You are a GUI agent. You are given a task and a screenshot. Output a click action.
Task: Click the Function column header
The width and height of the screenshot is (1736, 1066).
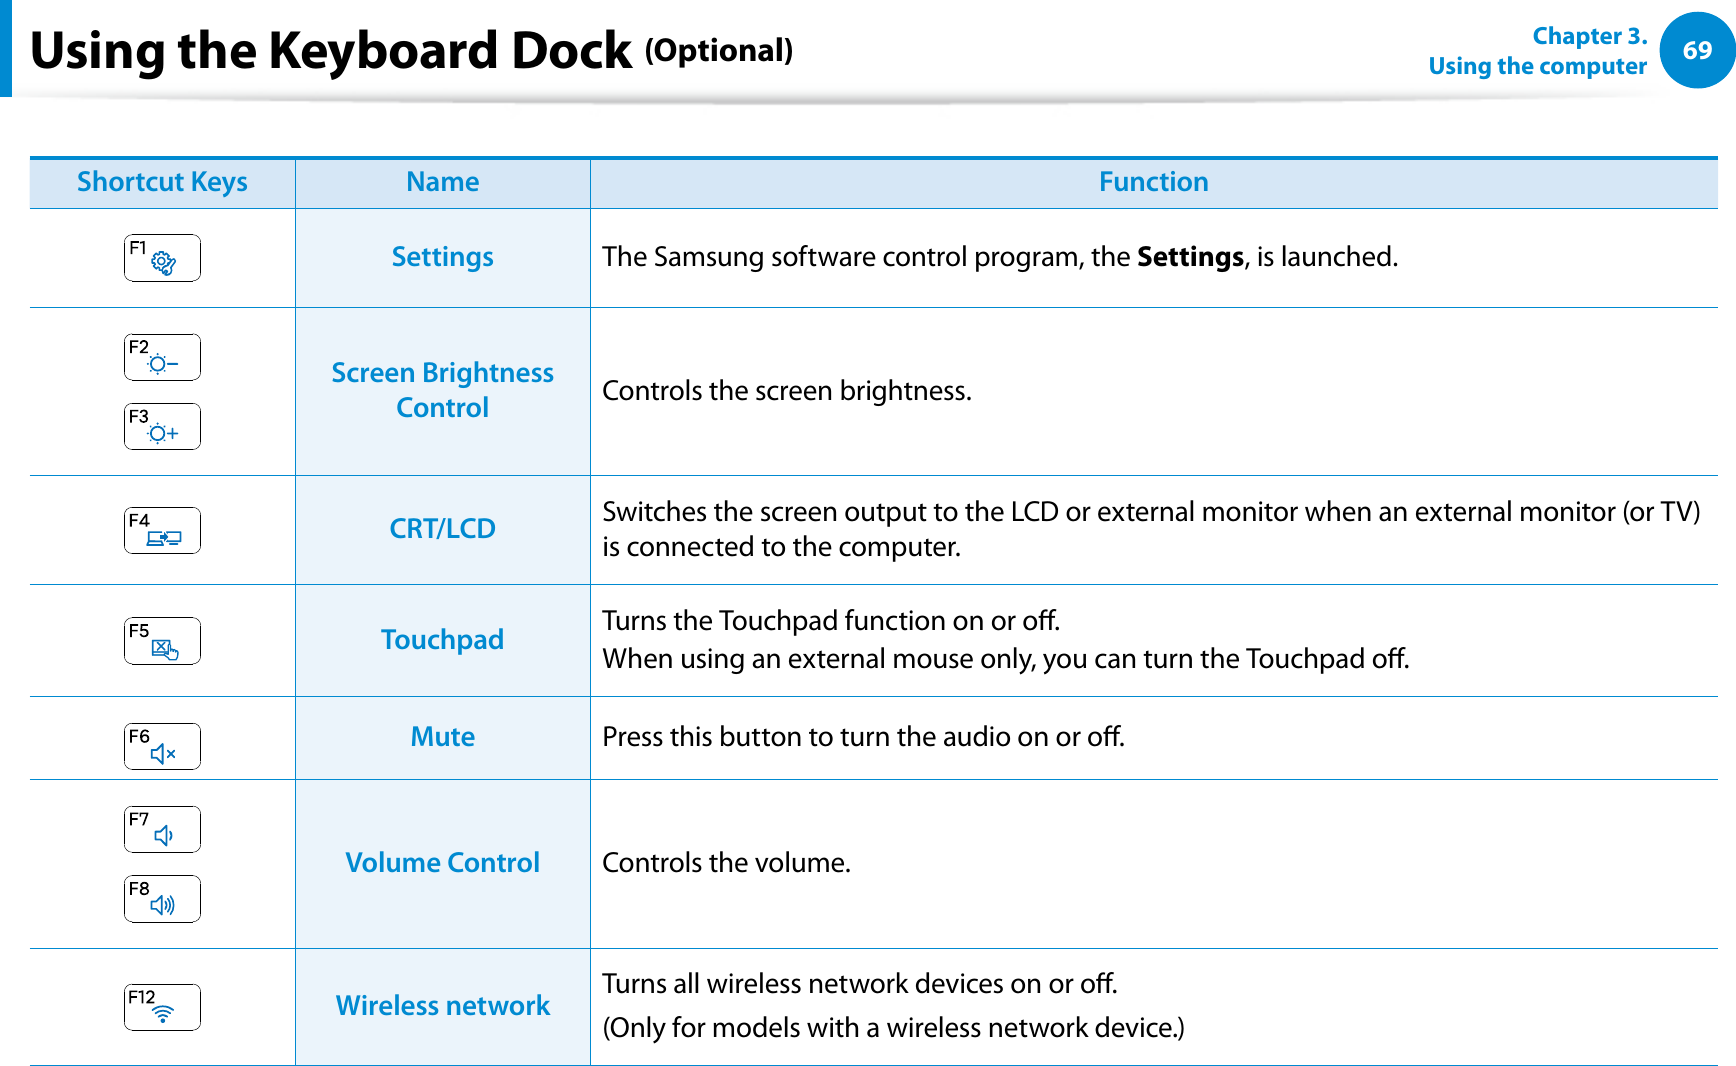1153,182
